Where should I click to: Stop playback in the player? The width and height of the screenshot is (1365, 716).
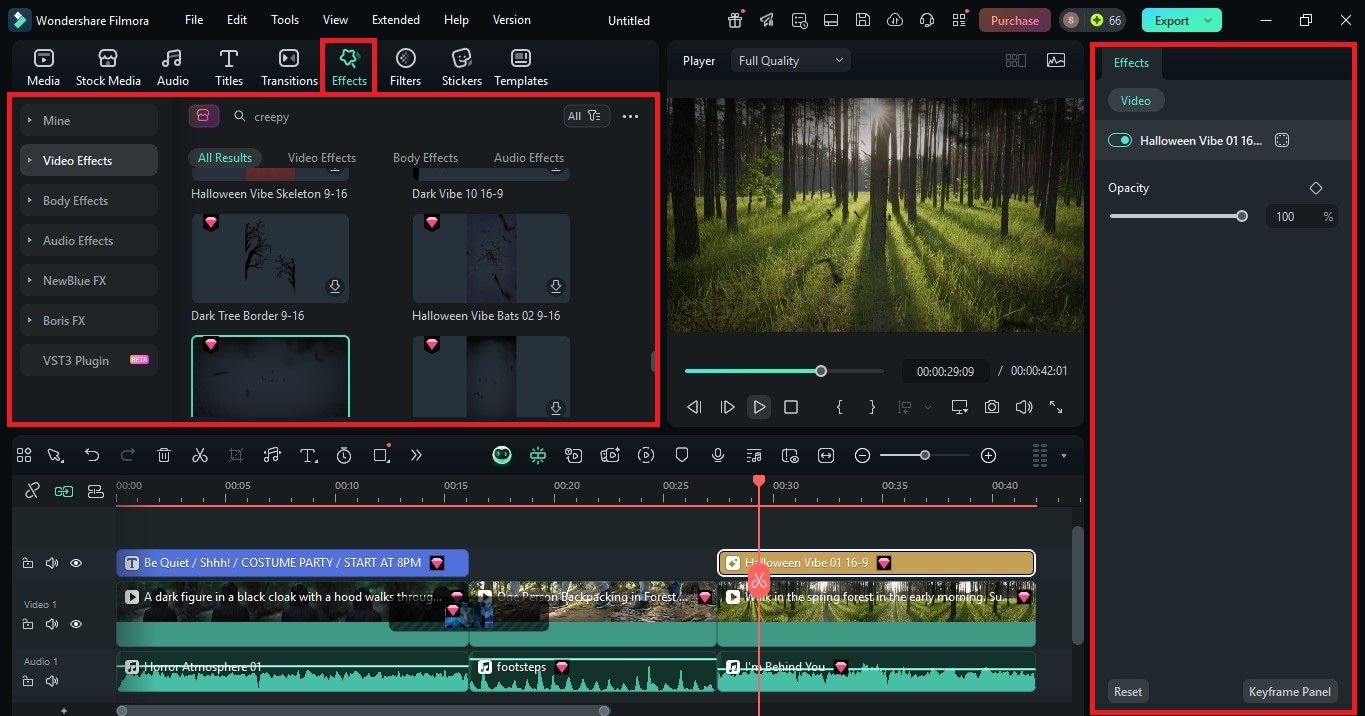[791, 407]
